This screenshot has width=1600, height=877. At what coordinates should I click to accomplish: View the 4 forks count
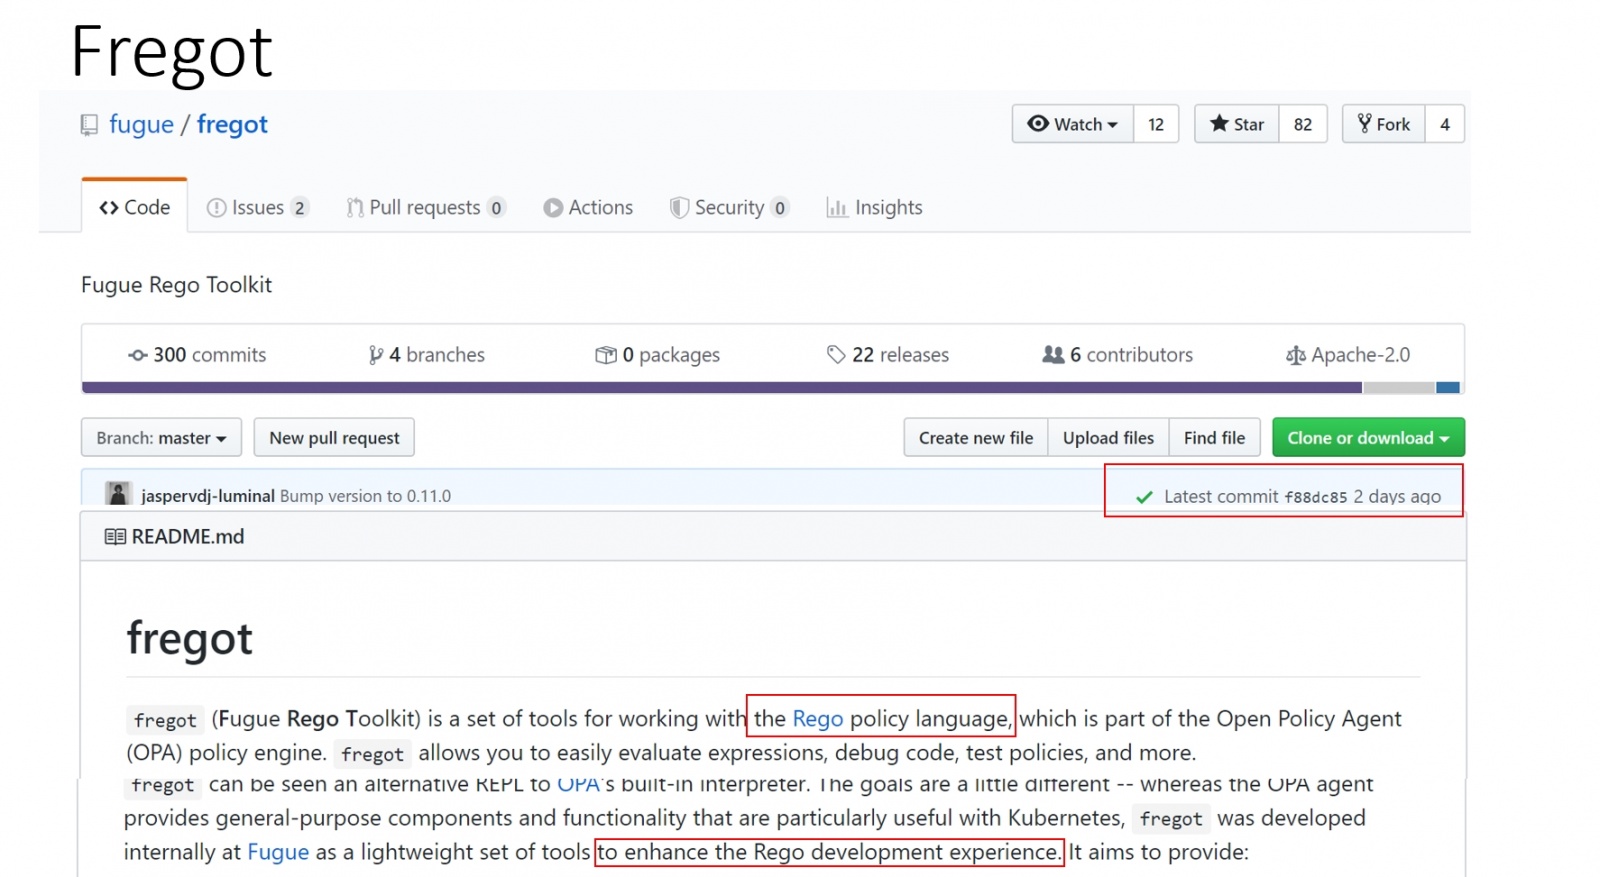(x=1445, y=124)
